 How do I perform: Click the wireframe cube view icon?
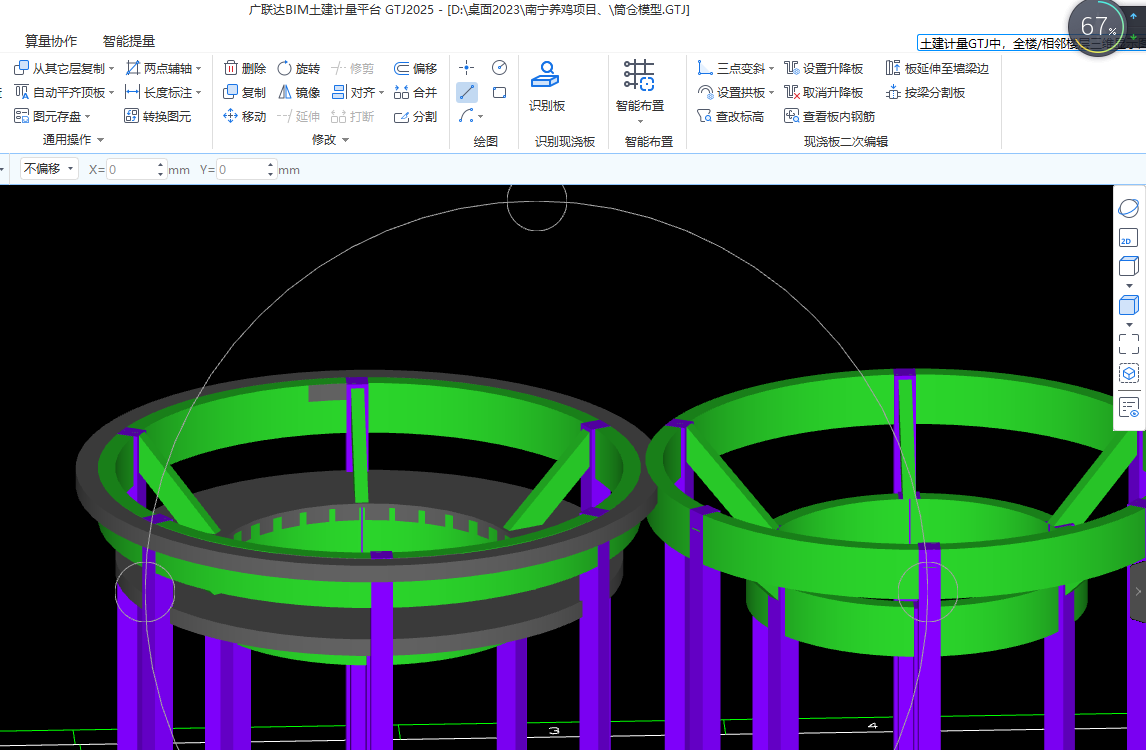pyautogui.click(x=1128, y=266)
